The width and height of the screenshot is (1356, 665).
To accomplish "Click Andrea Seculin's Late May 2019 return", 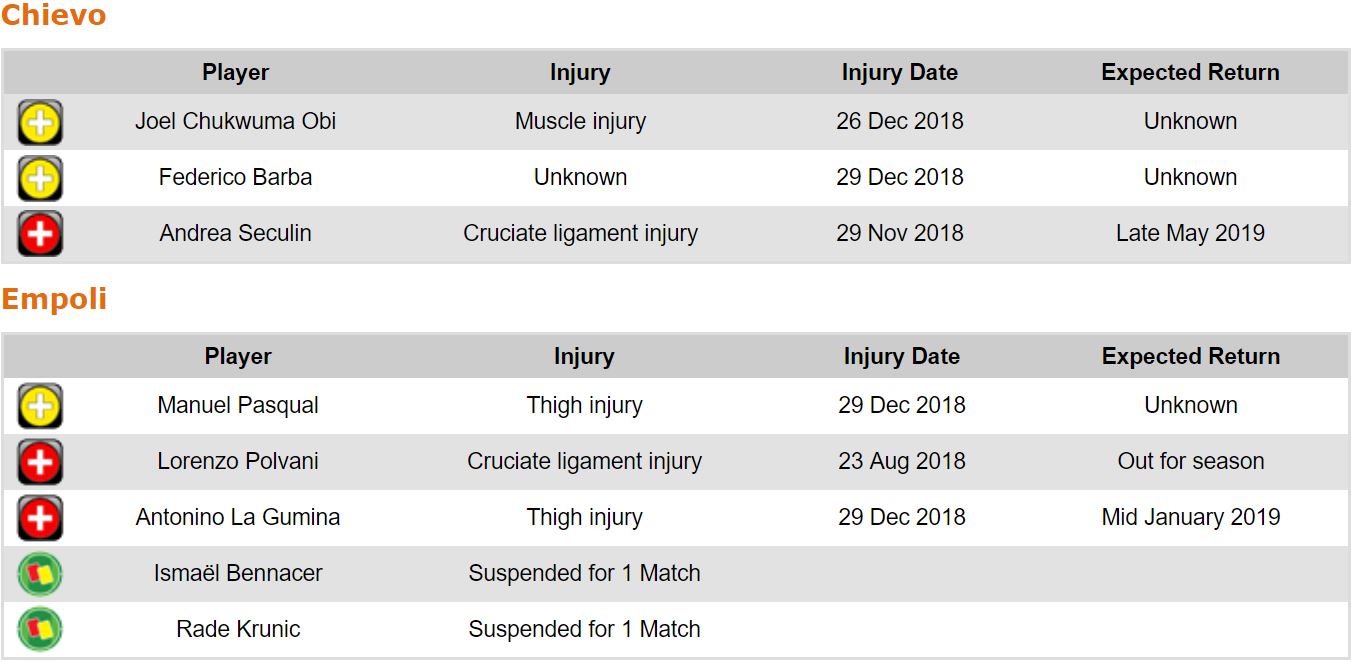I will point(1190,234).
